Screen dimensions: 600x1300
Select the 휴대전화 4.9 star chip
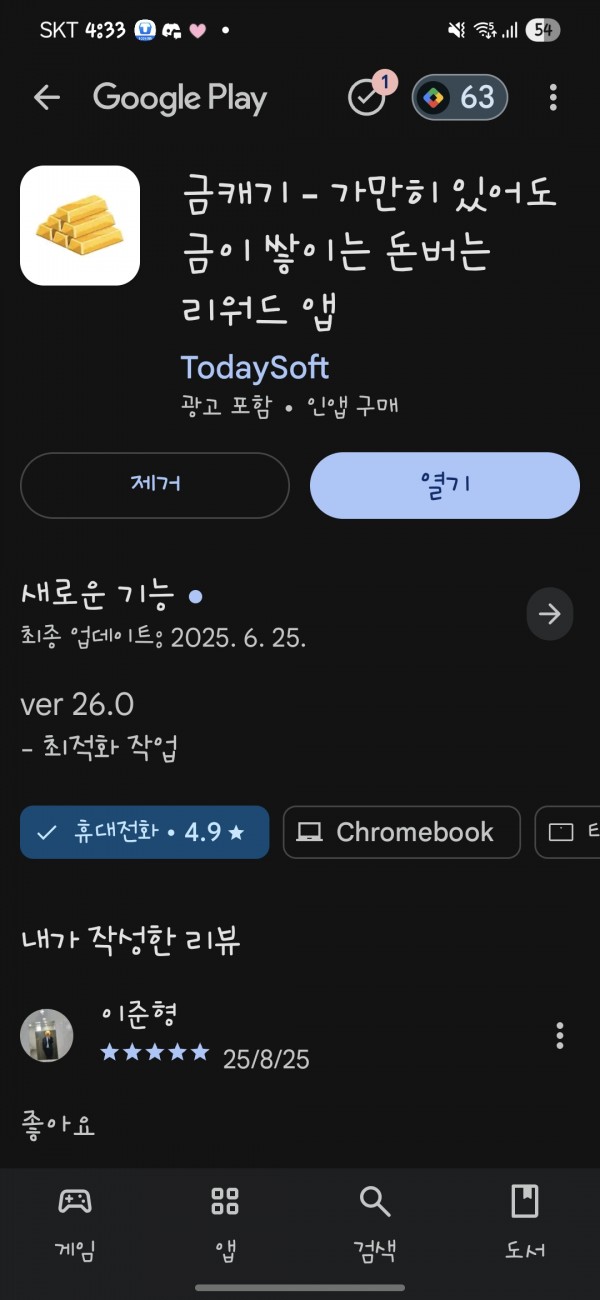(x=145, y=832)
